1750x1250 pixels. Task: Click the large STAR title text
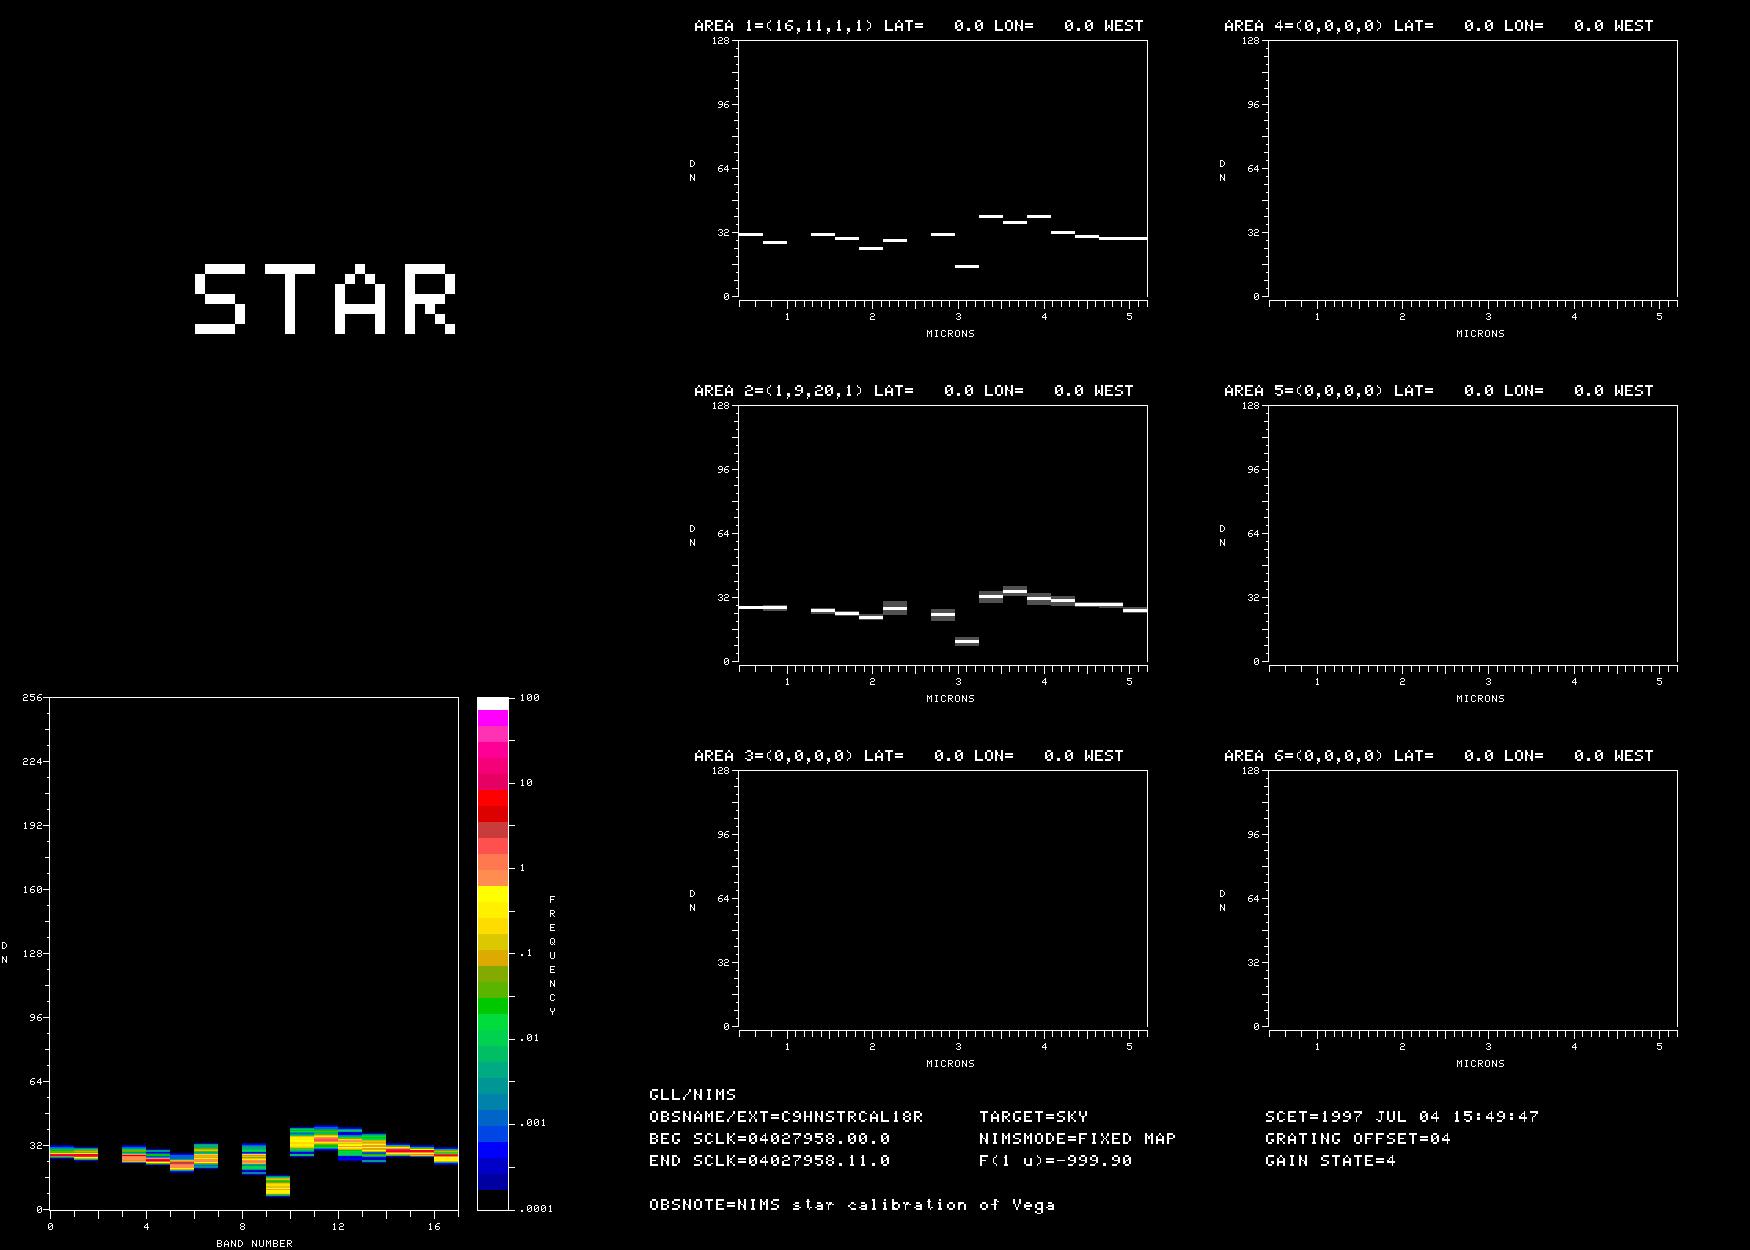tap(325, 299)
